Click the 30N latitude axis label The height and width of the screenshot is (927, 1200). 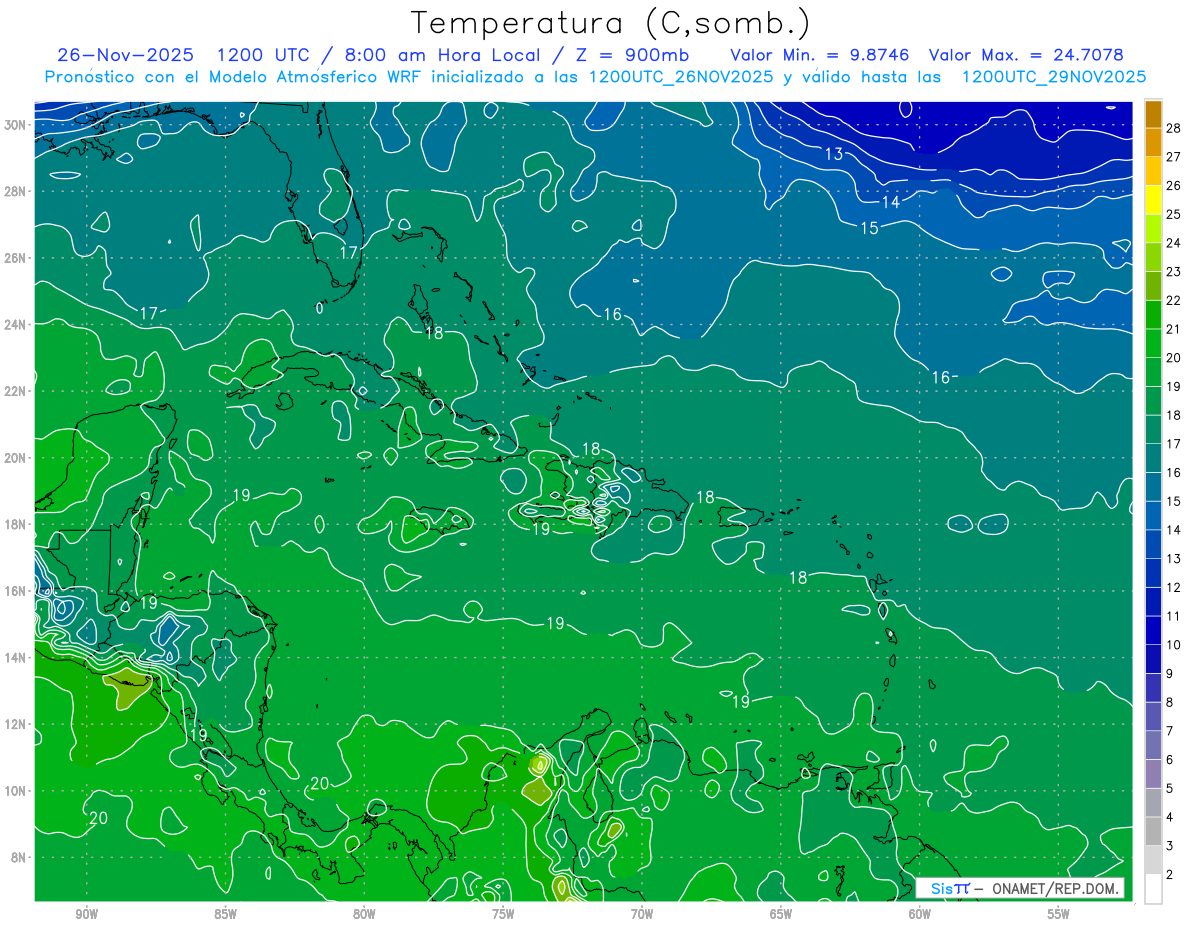(16, 124)
